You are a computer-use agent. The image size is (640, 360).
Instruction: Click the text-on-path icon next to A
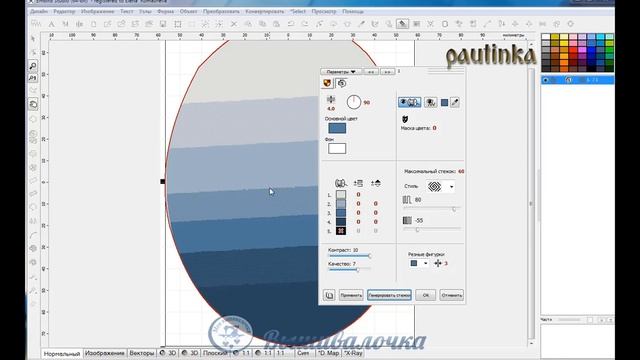(x=65, y=24)
